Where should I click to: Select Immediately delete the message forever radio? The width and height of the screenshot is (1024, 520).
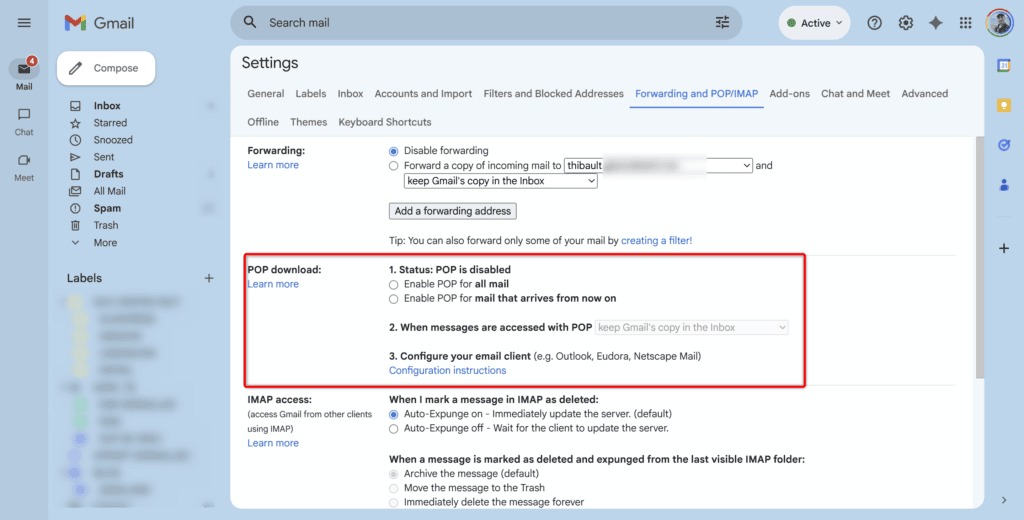[x=393, y=503]
